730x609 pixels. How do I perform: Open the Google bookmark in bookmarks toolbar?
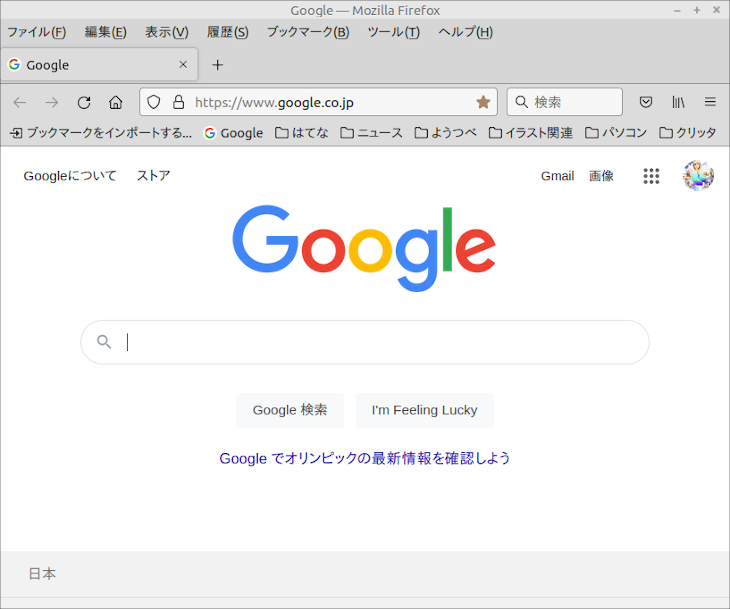[x=233, y=133]
